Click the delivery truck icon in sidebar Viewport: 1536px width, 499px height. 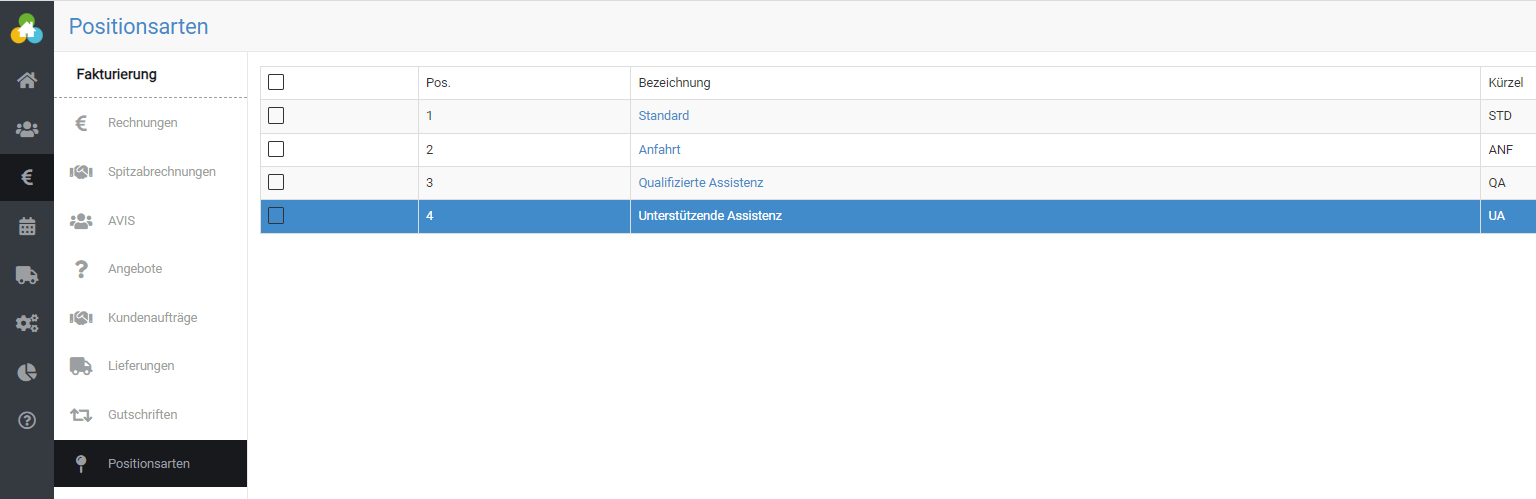pyautogui.click(x=27, y=275)
